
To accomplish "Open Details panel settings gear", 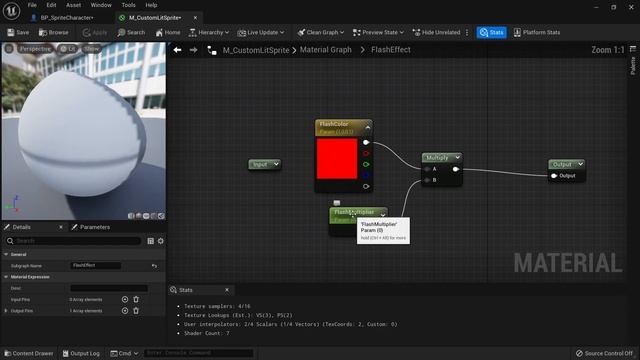I will tap(160, 241).
